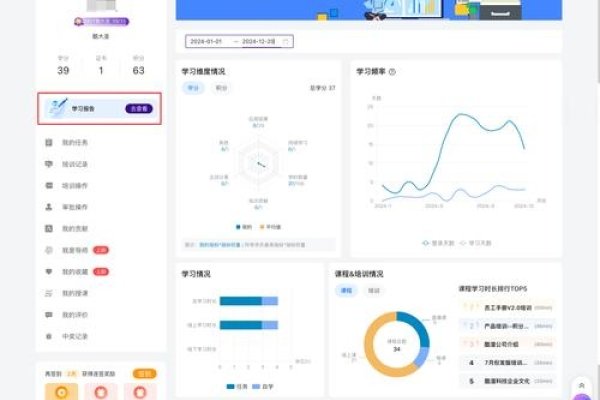Click the highlighted gold coin reward icon

coord(62,392)
